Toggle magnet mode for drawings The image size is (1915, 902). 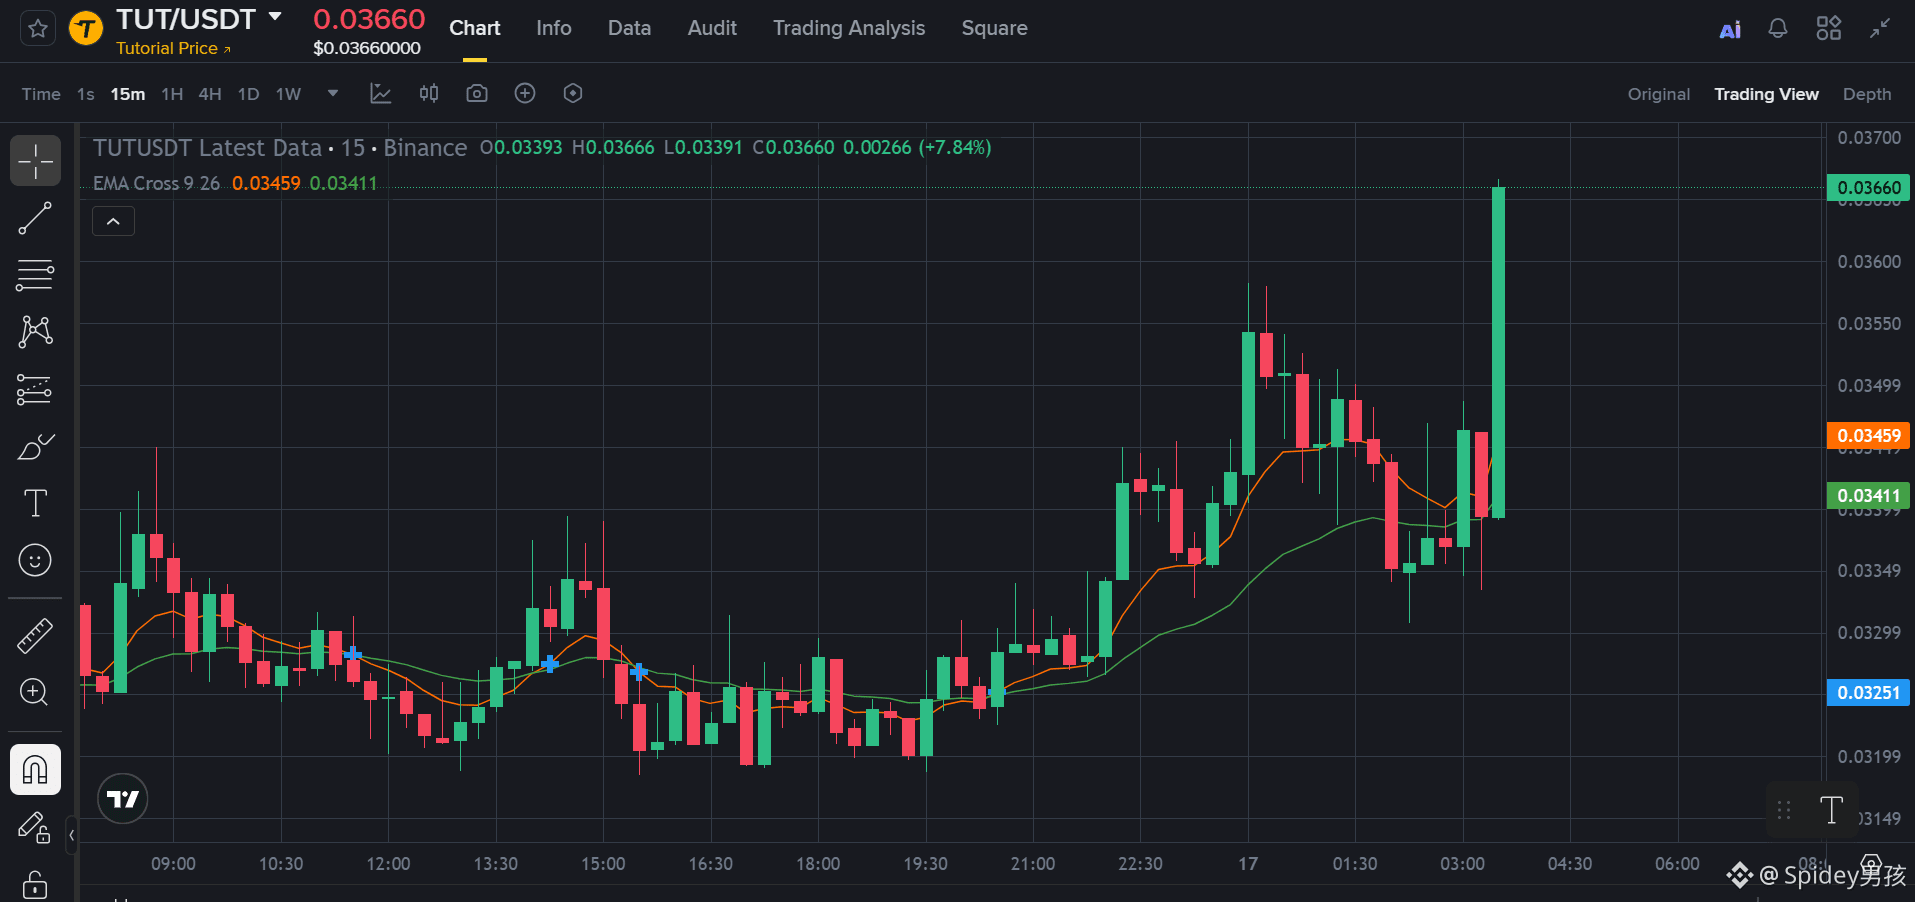tap(35, 770)
